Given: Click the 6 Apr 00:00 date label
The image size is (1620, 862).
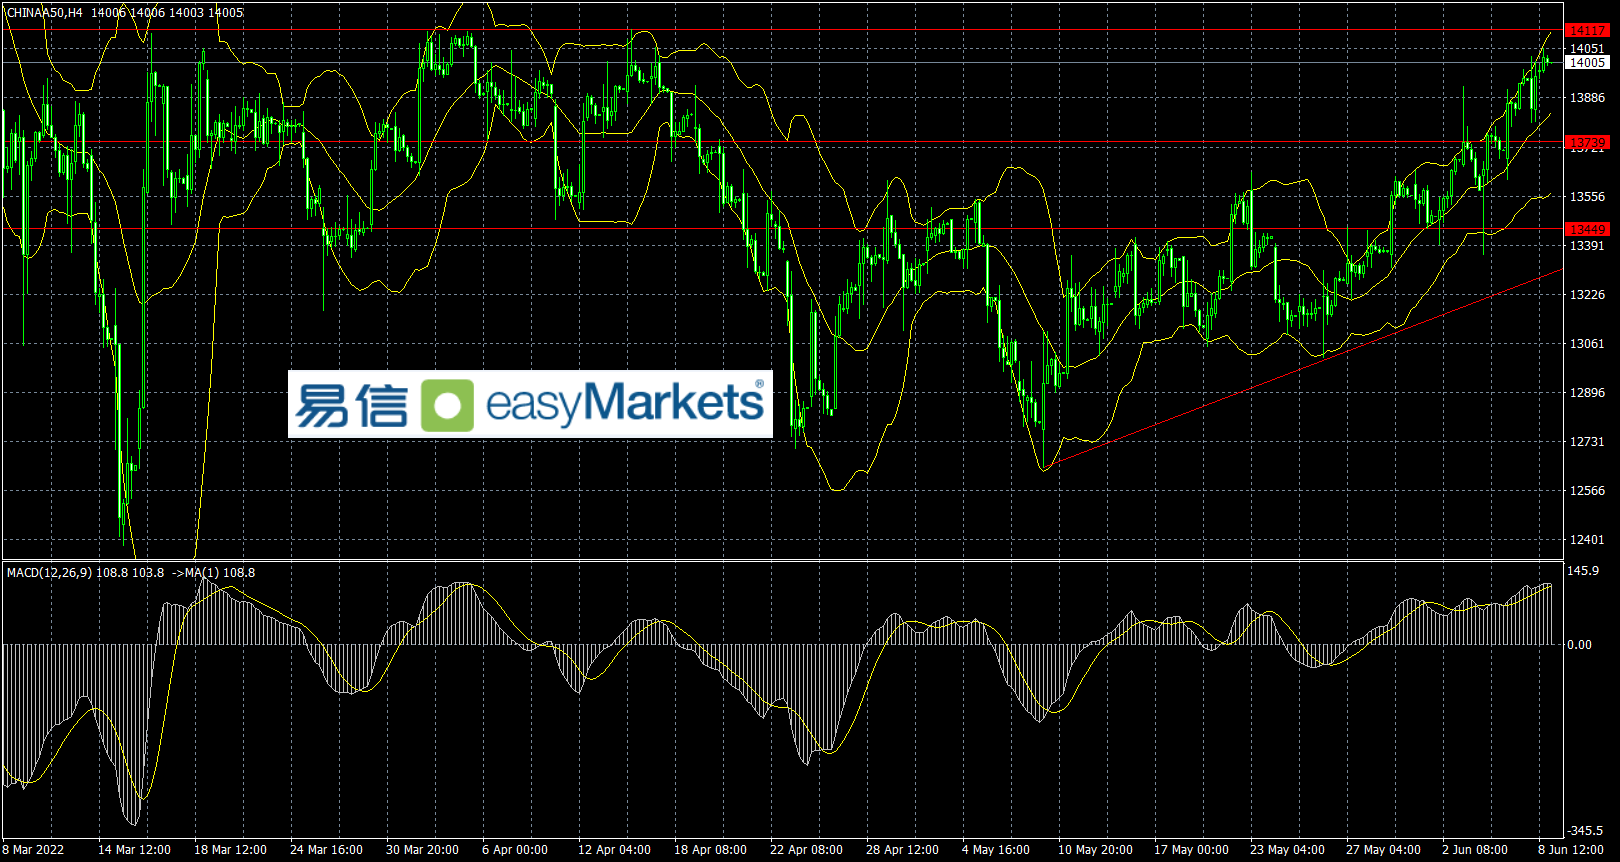Looking at the screenshot, I should (515, 850).
